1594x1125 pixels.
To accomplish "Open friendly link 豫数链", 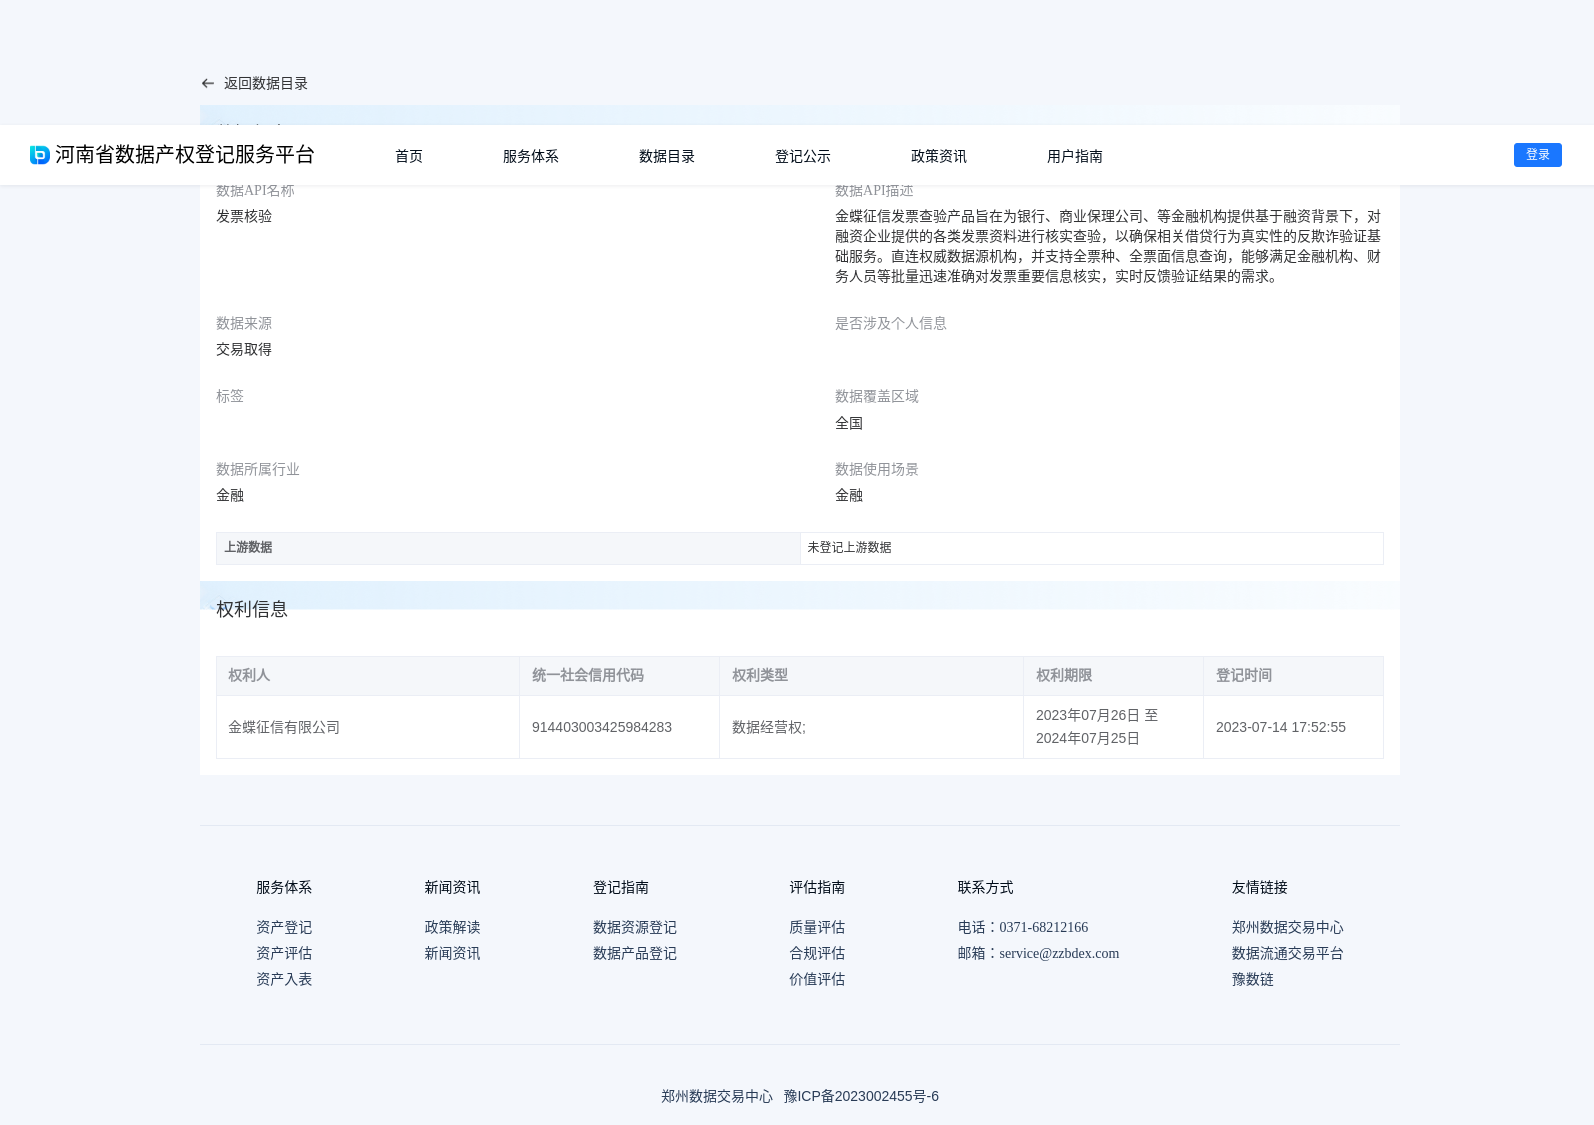I will (x=1253, y=980).
